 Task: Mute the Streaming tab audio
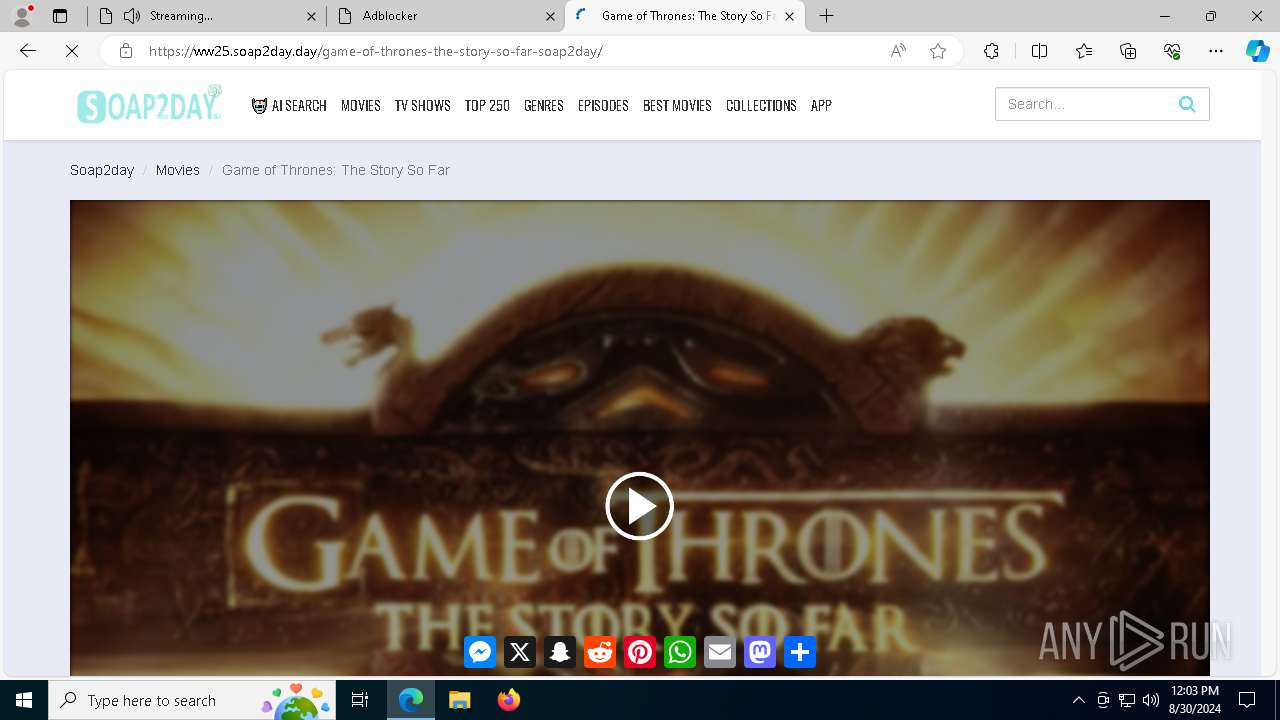click(132, 16)
